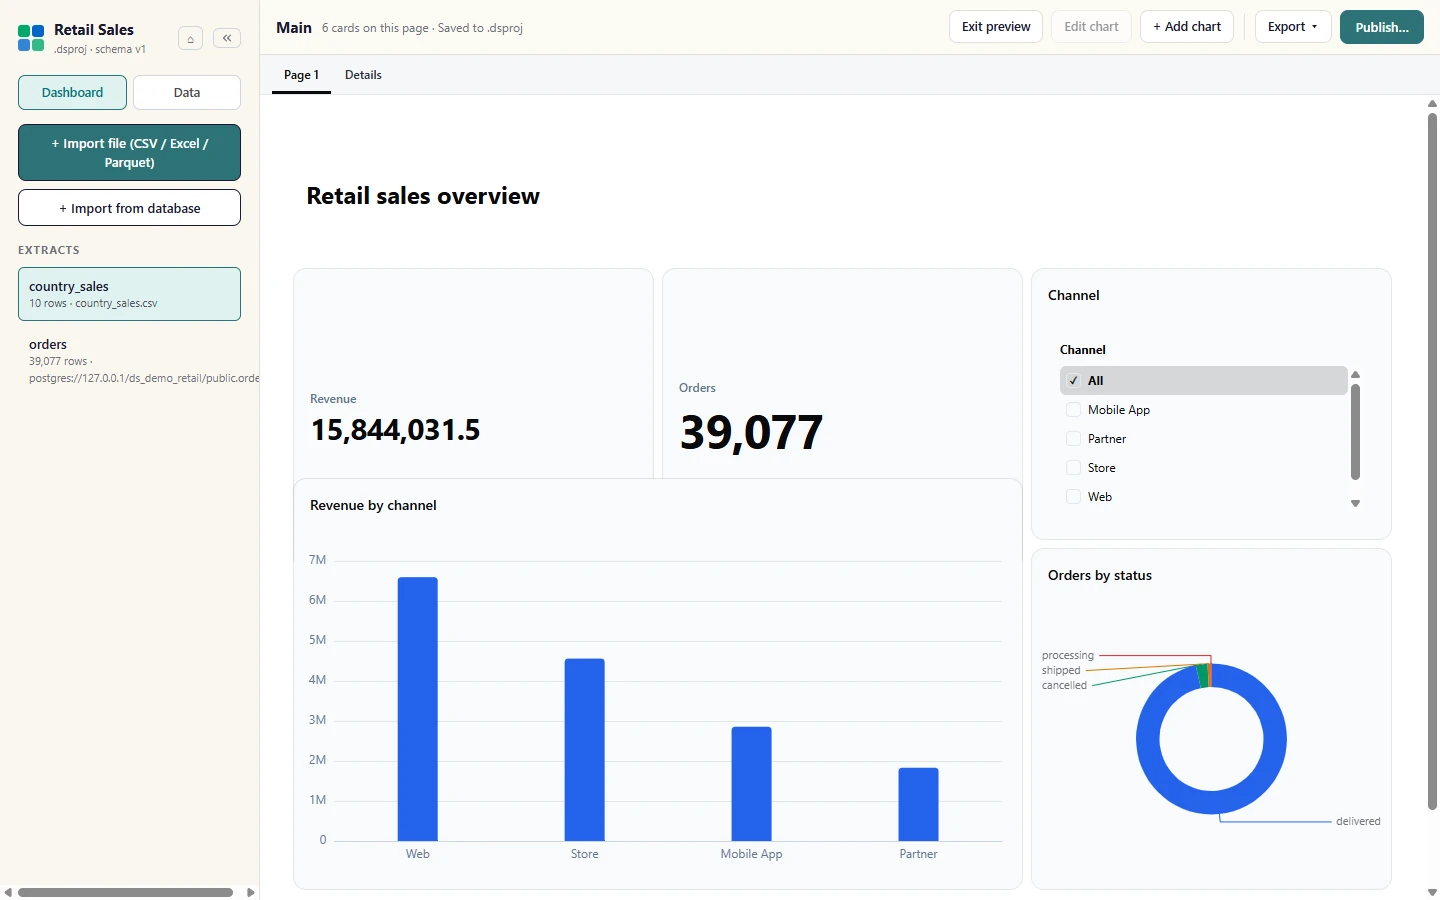Click the main page vertical scrollbar thumb
The width and height of the screenshot is (1440, 900).
pyautogui.click(x=1432, y=461)
